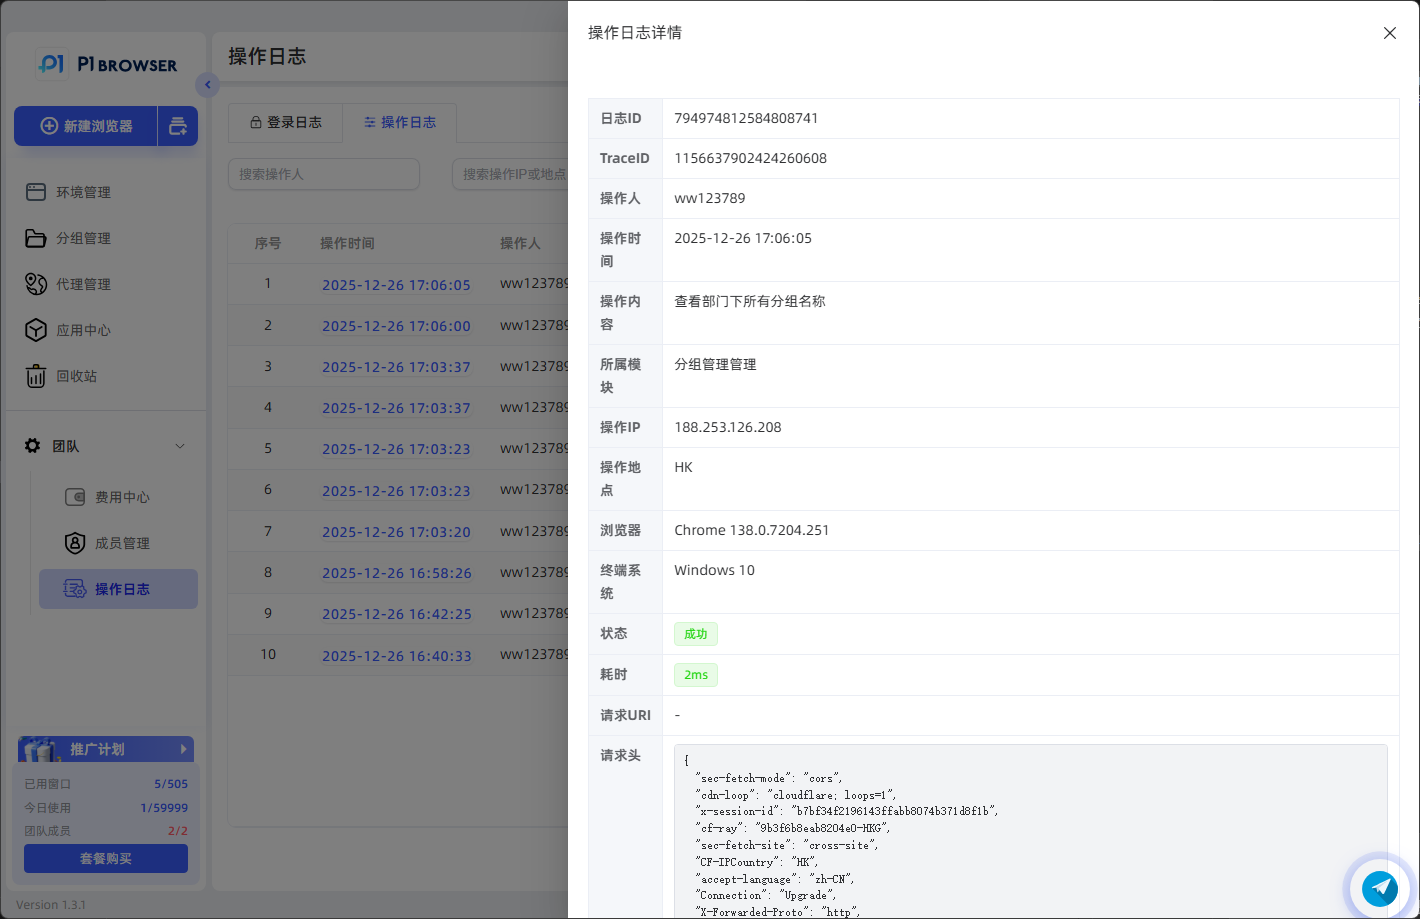Click the Telegram support chat icon
The height and width of the screenshot is (919, 1420).
[x=1380, y=887]
